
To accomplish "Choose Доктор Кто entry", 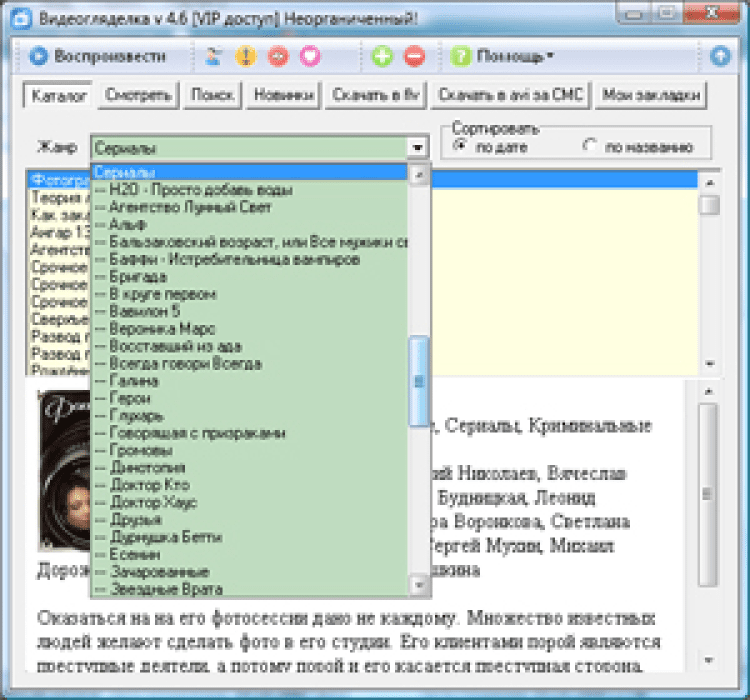I will 249,485.
